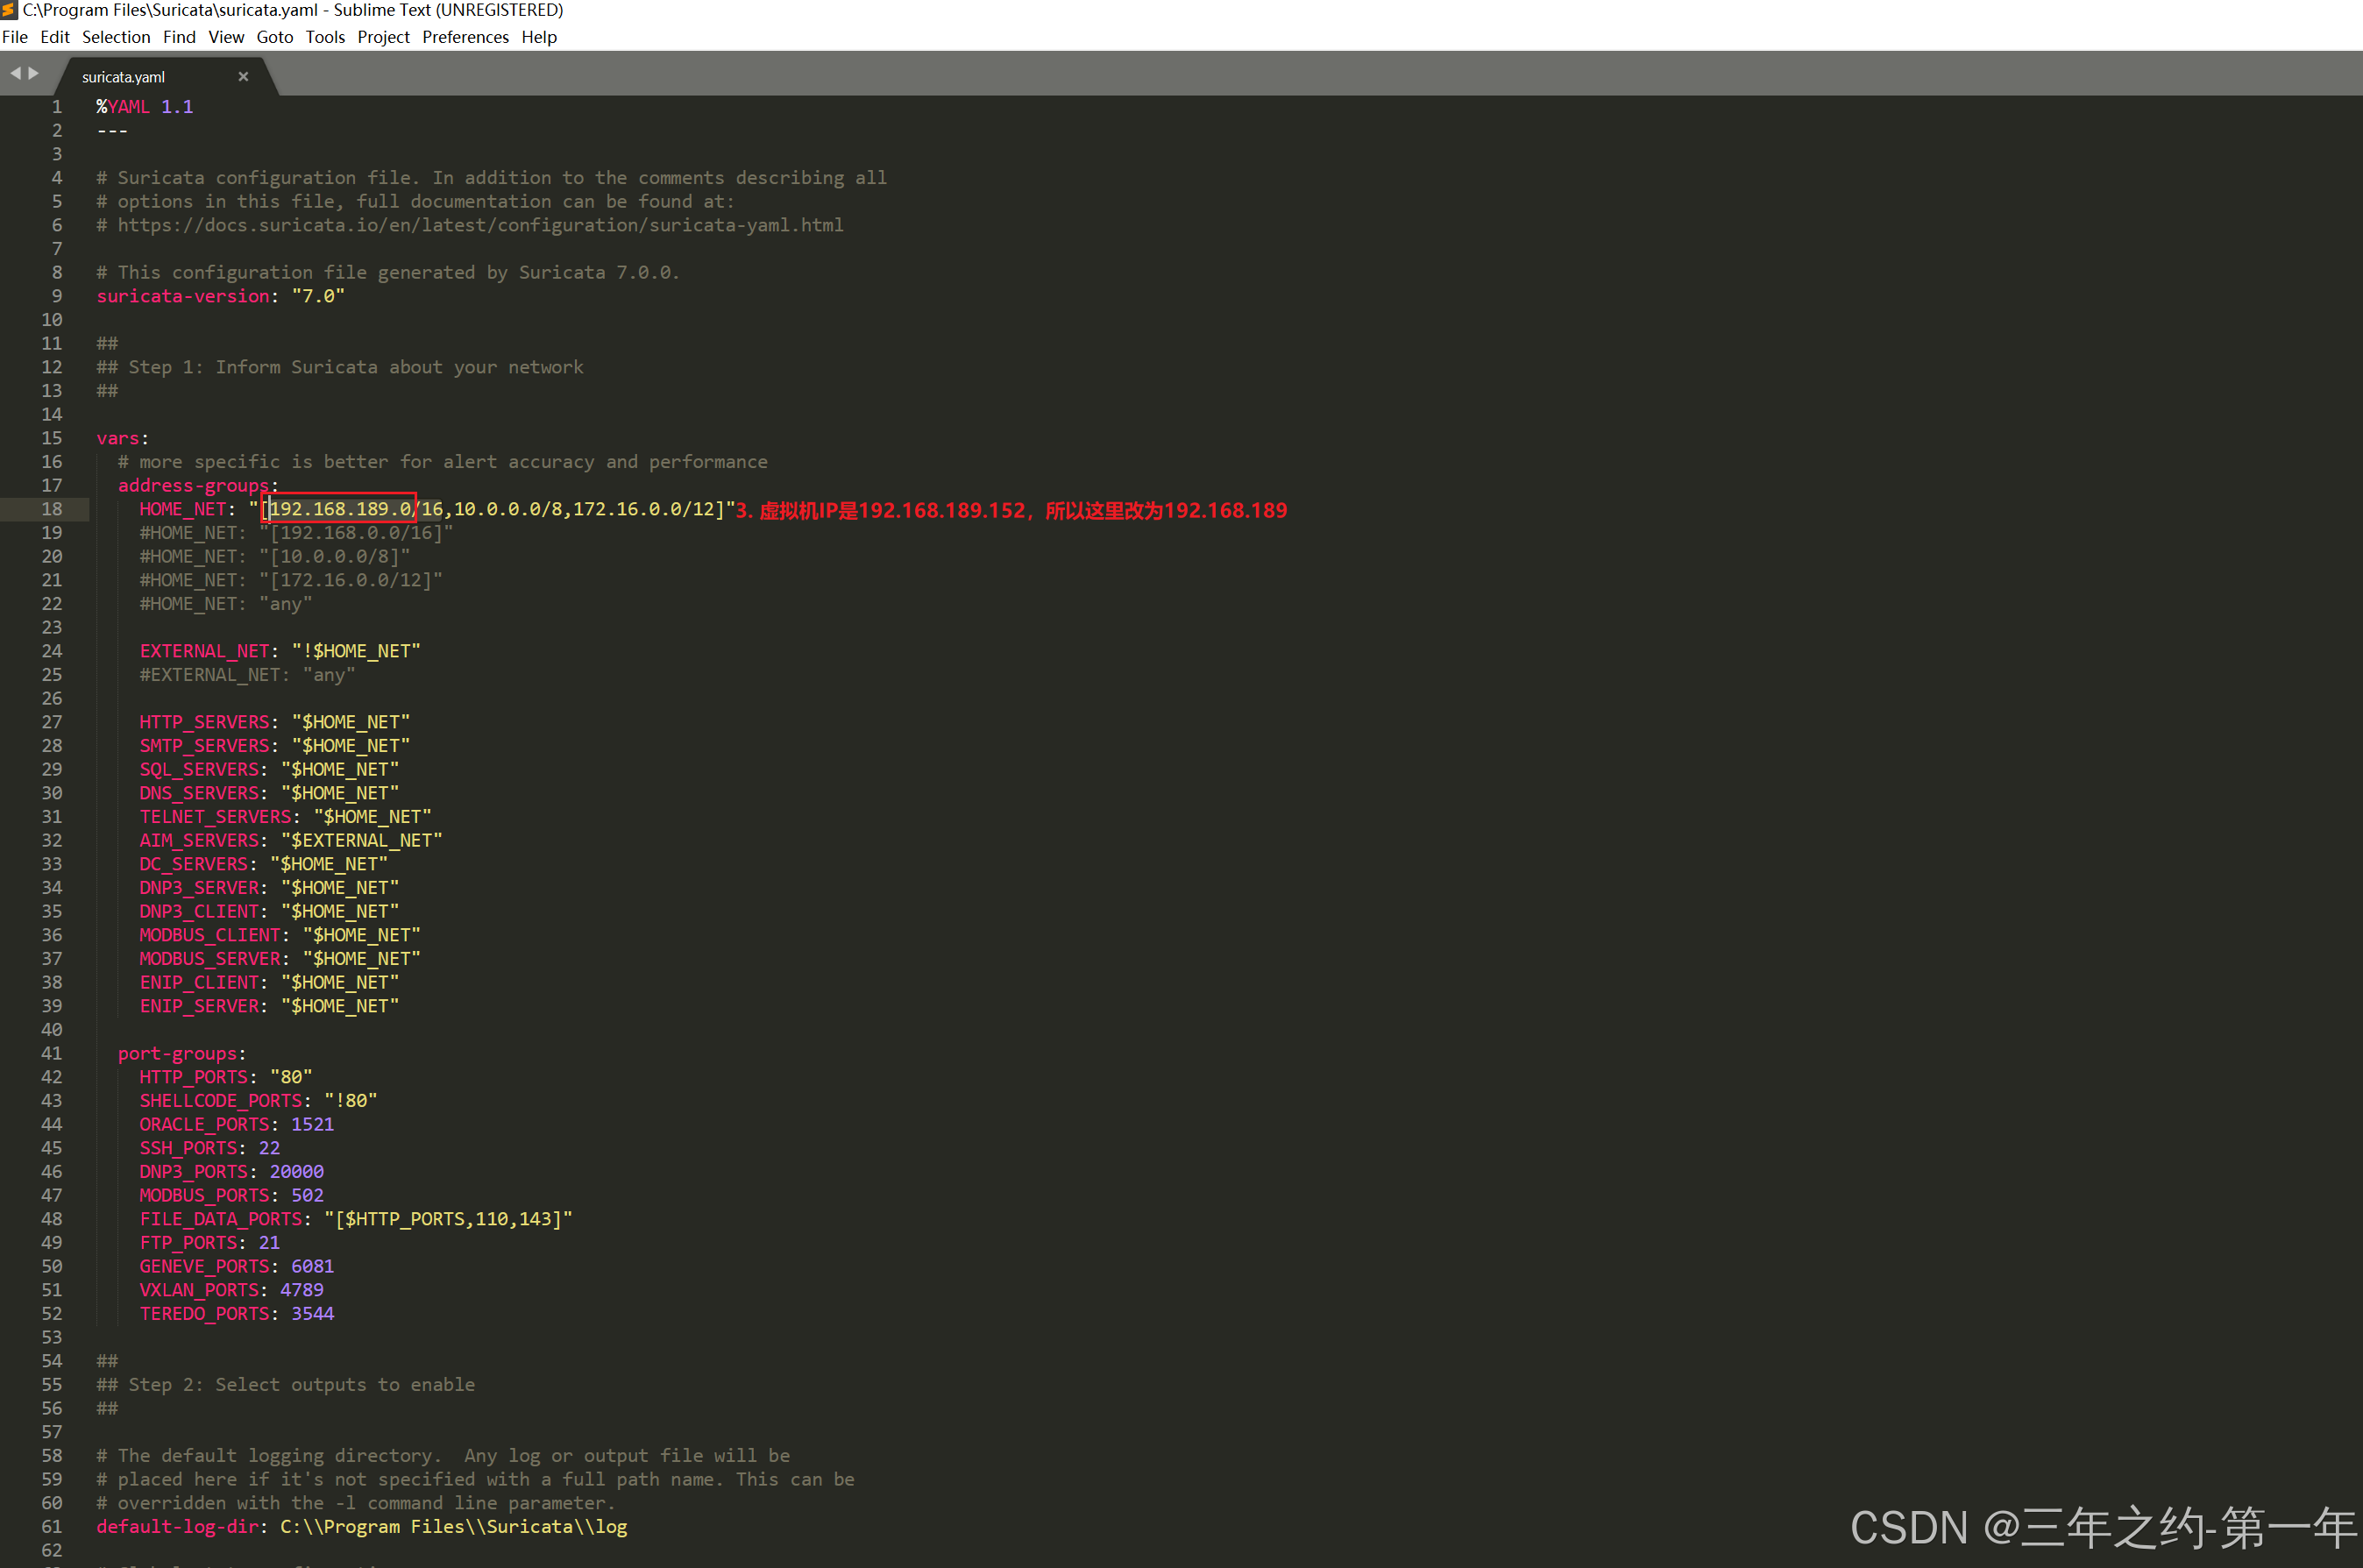This screenshot has height=1568, width=2363.
Task: Place cursor on the HOME_NET key
Action: (183, 509)
